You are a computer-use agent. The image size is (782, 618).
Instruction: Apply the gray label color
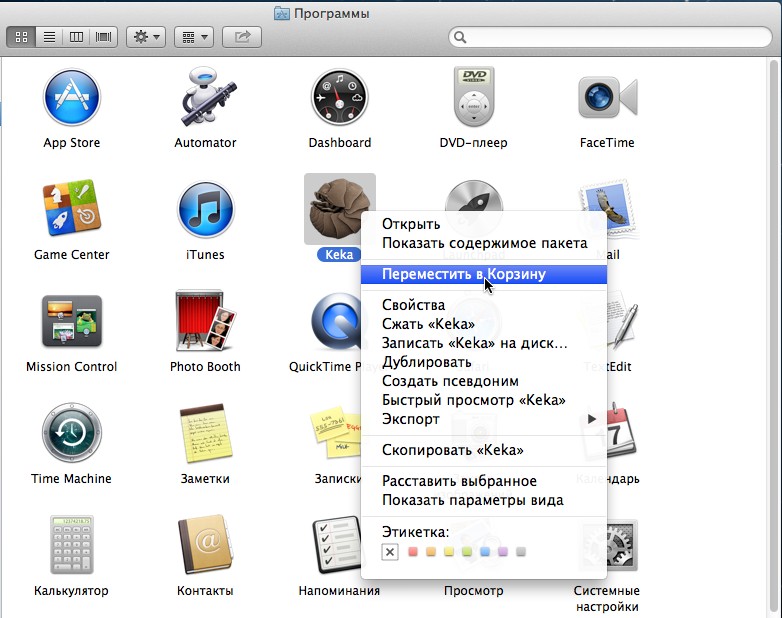coord(521,552)
